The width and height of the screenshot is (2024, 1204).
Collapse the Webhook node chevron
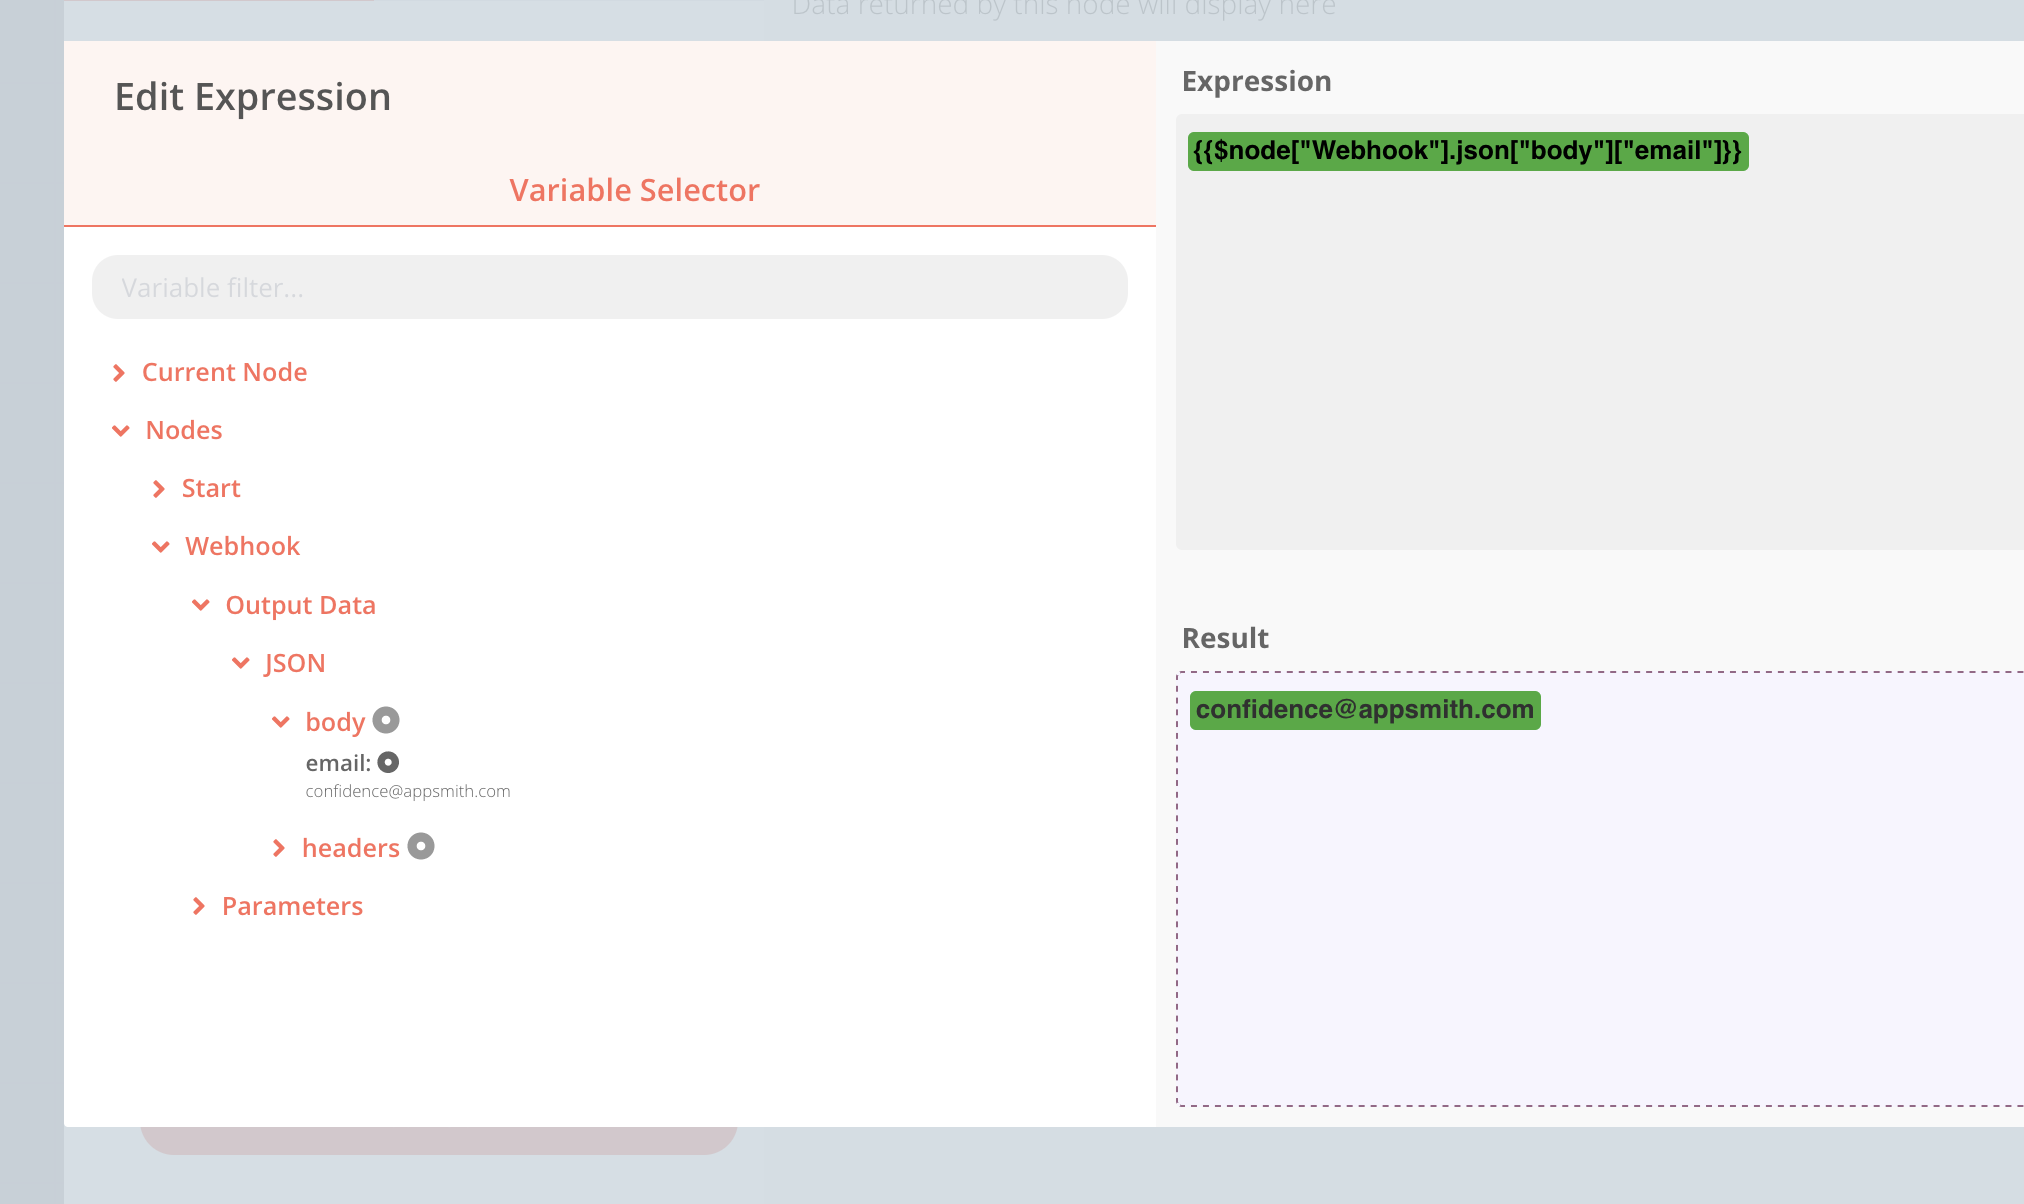pyautogui.click(x=161, y=547)
